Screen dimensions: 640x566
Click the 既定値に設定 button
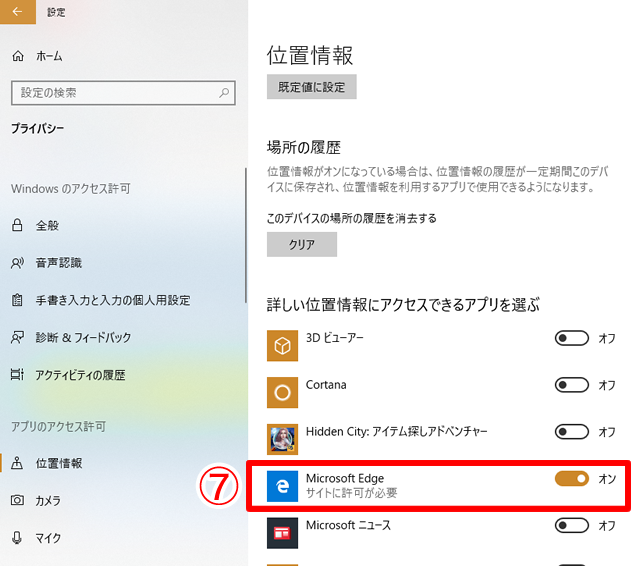(312, 87)
